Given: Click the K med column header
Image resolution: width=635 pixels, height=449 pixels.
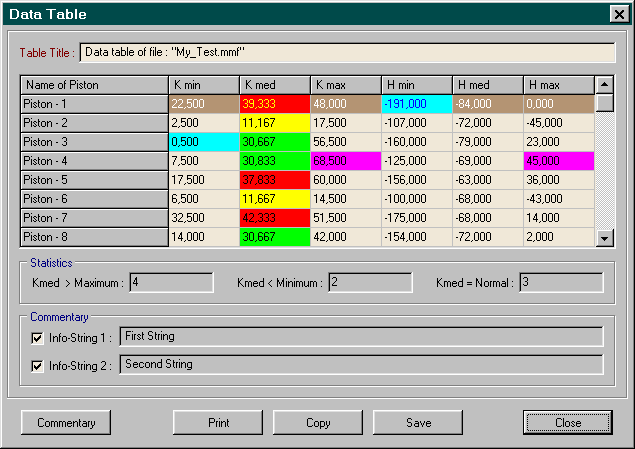Looking at the screenshot, I should 273,85.
